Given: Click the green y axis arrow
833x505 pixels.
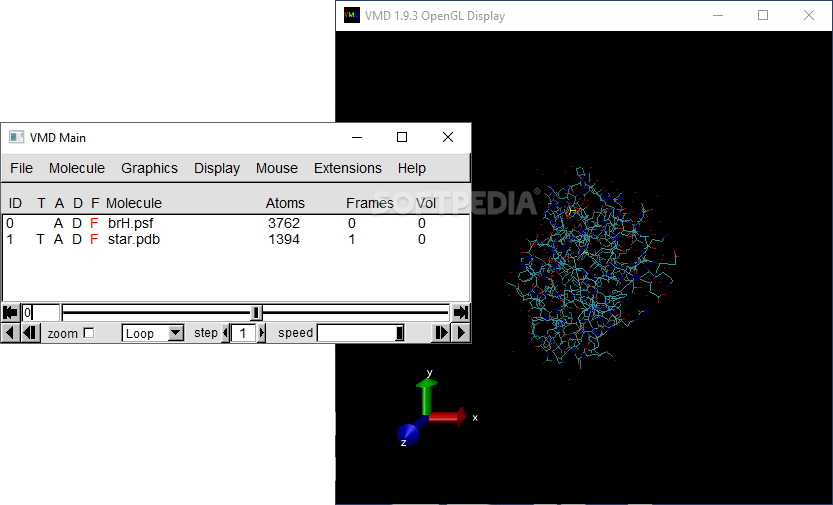Looking at the screenshot, I should [426, 397].
